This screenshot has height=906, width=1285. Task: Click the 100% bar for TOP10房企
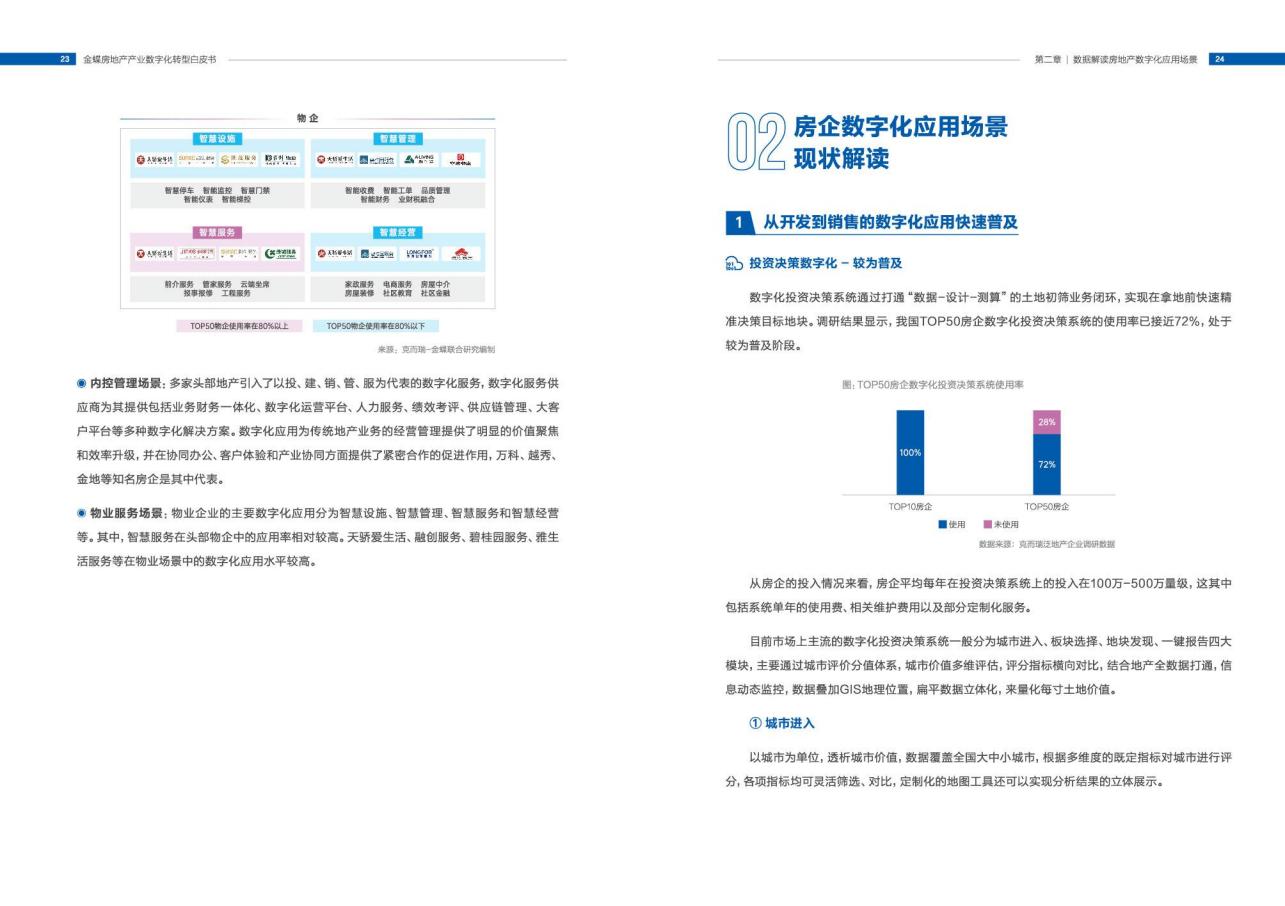click(x=910, y=452)
